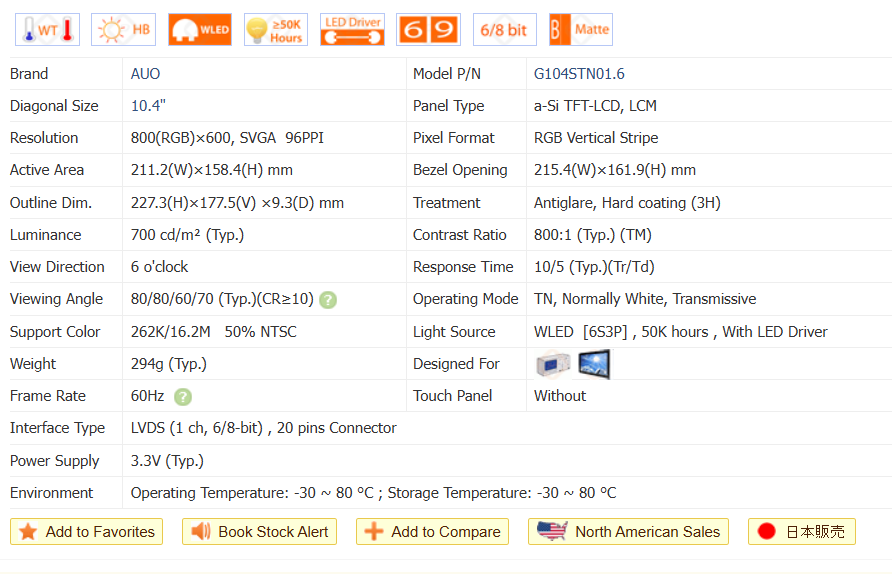Click the HB high brightness badge
Image resolution: width=892 pixels, height=574 pixels.
coord(123,30)
